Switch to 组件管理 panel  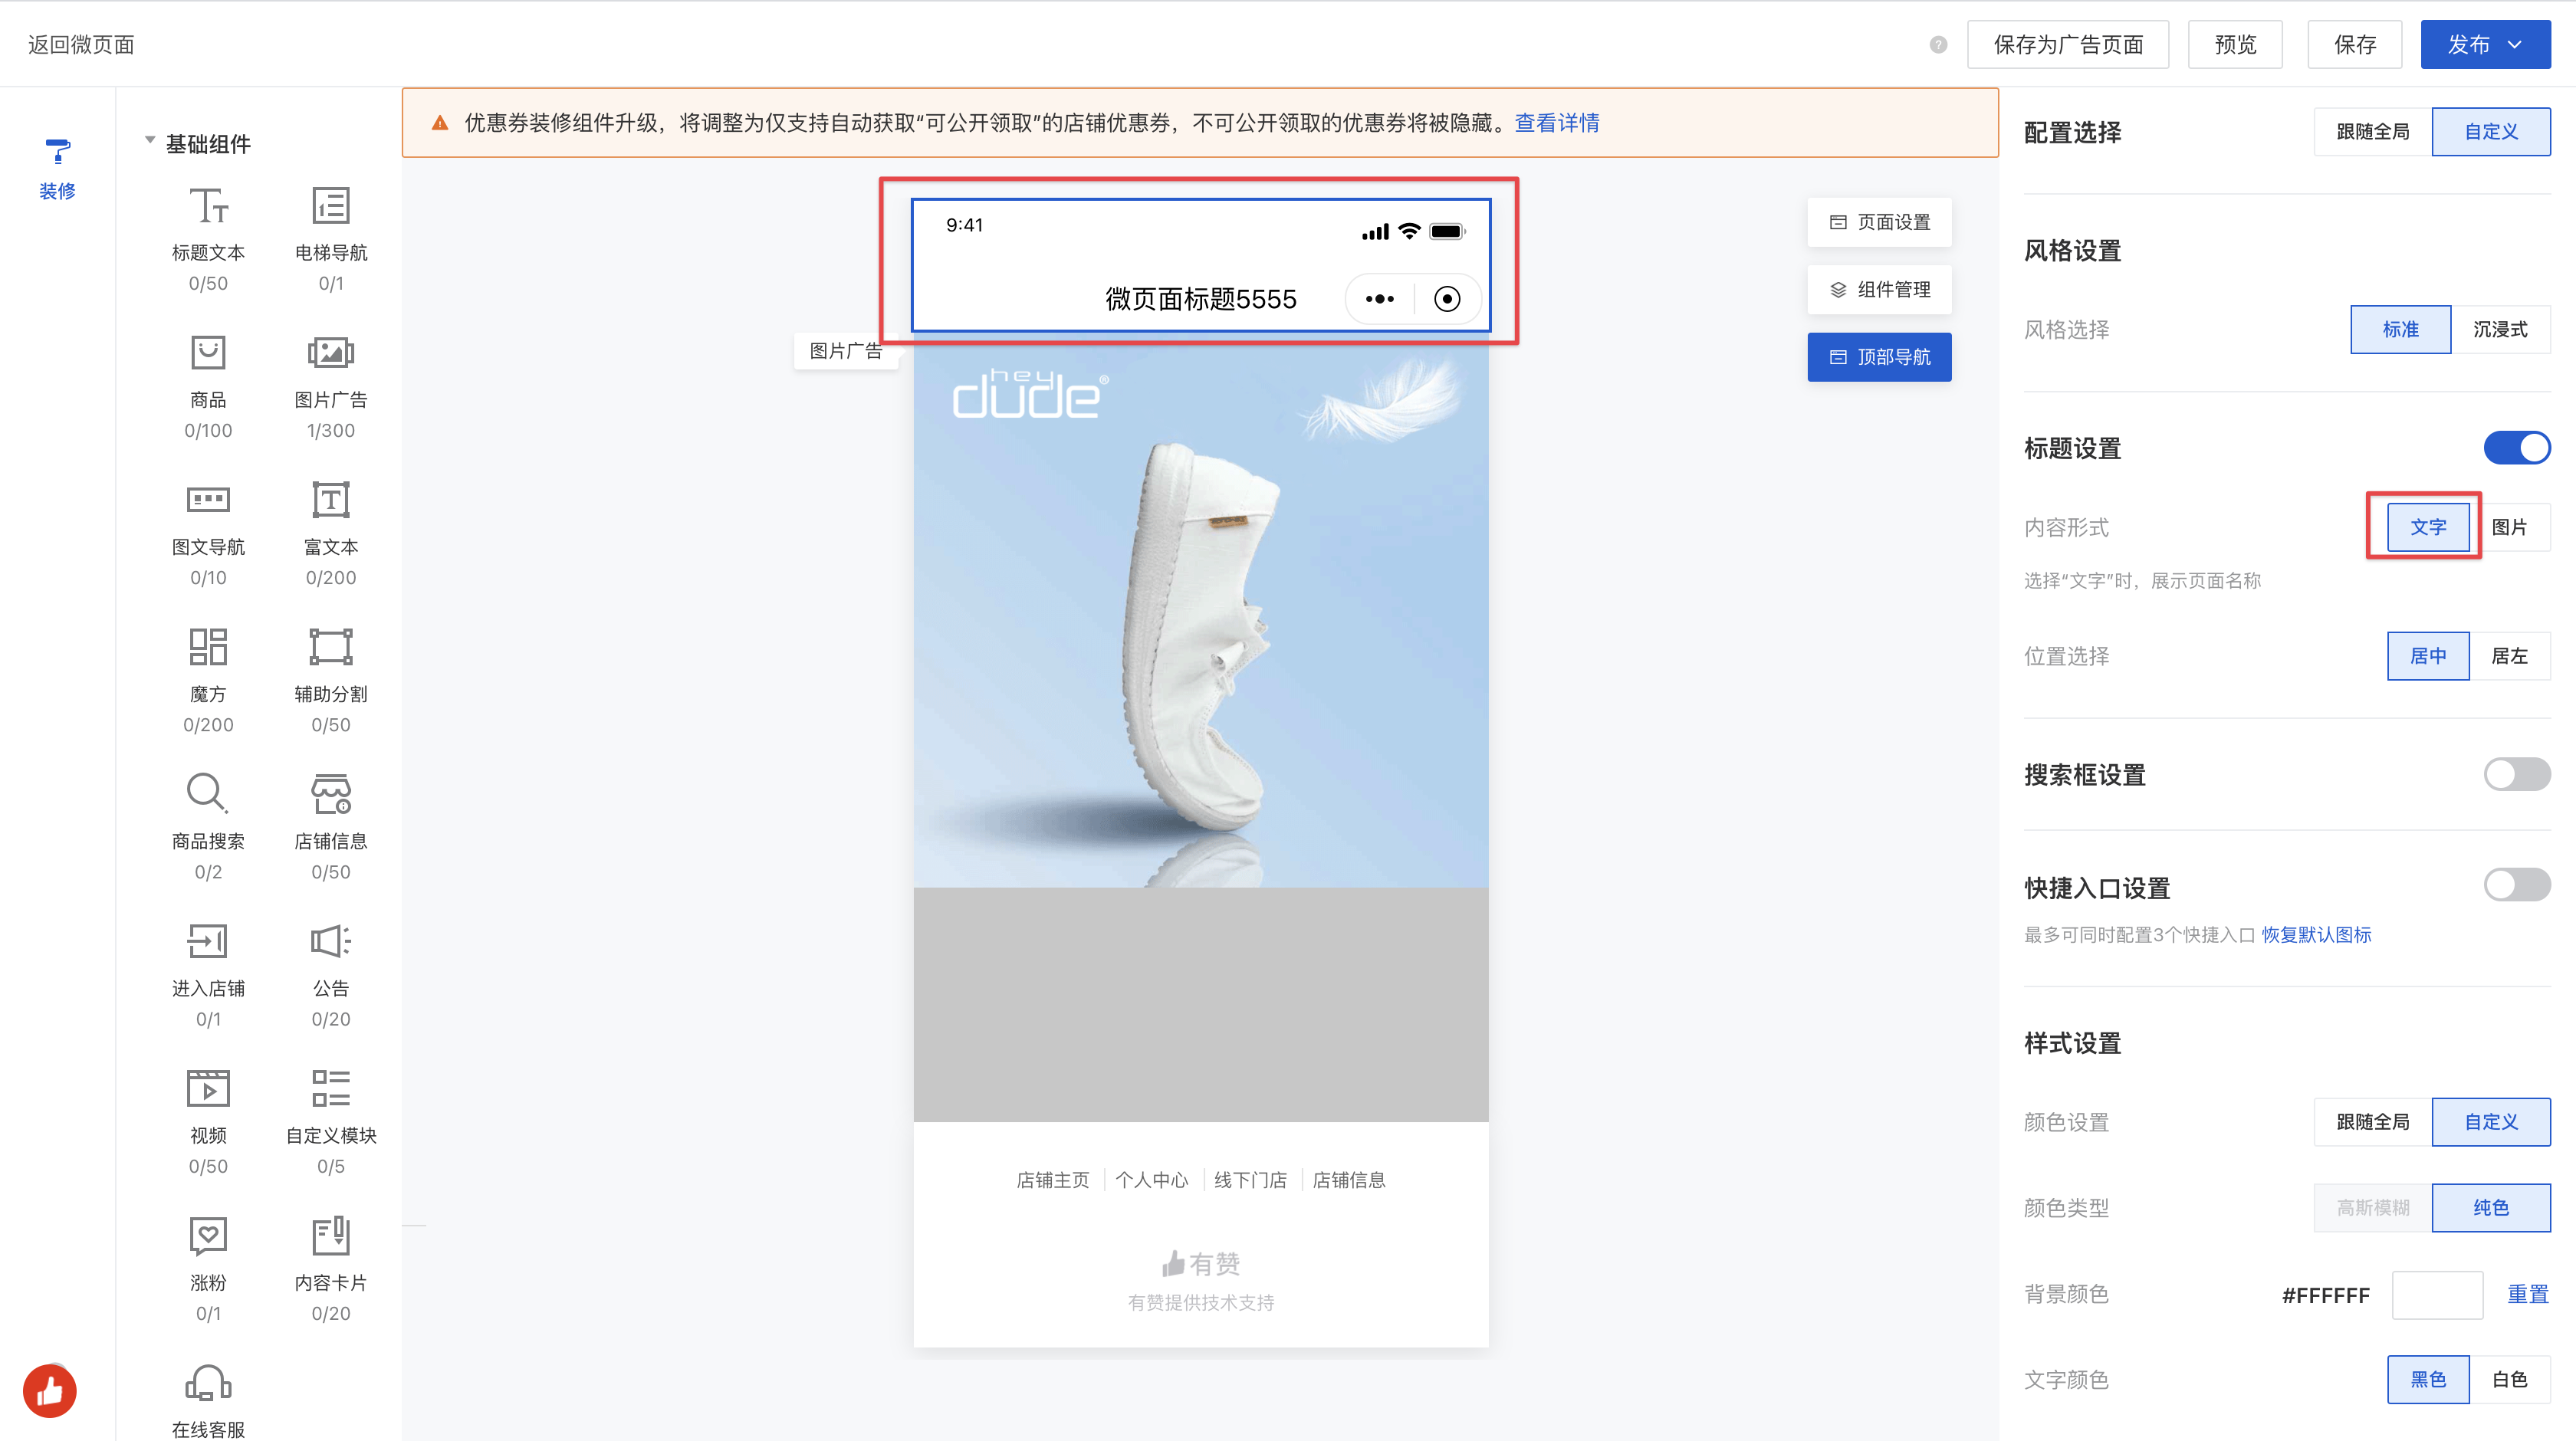1879,290
